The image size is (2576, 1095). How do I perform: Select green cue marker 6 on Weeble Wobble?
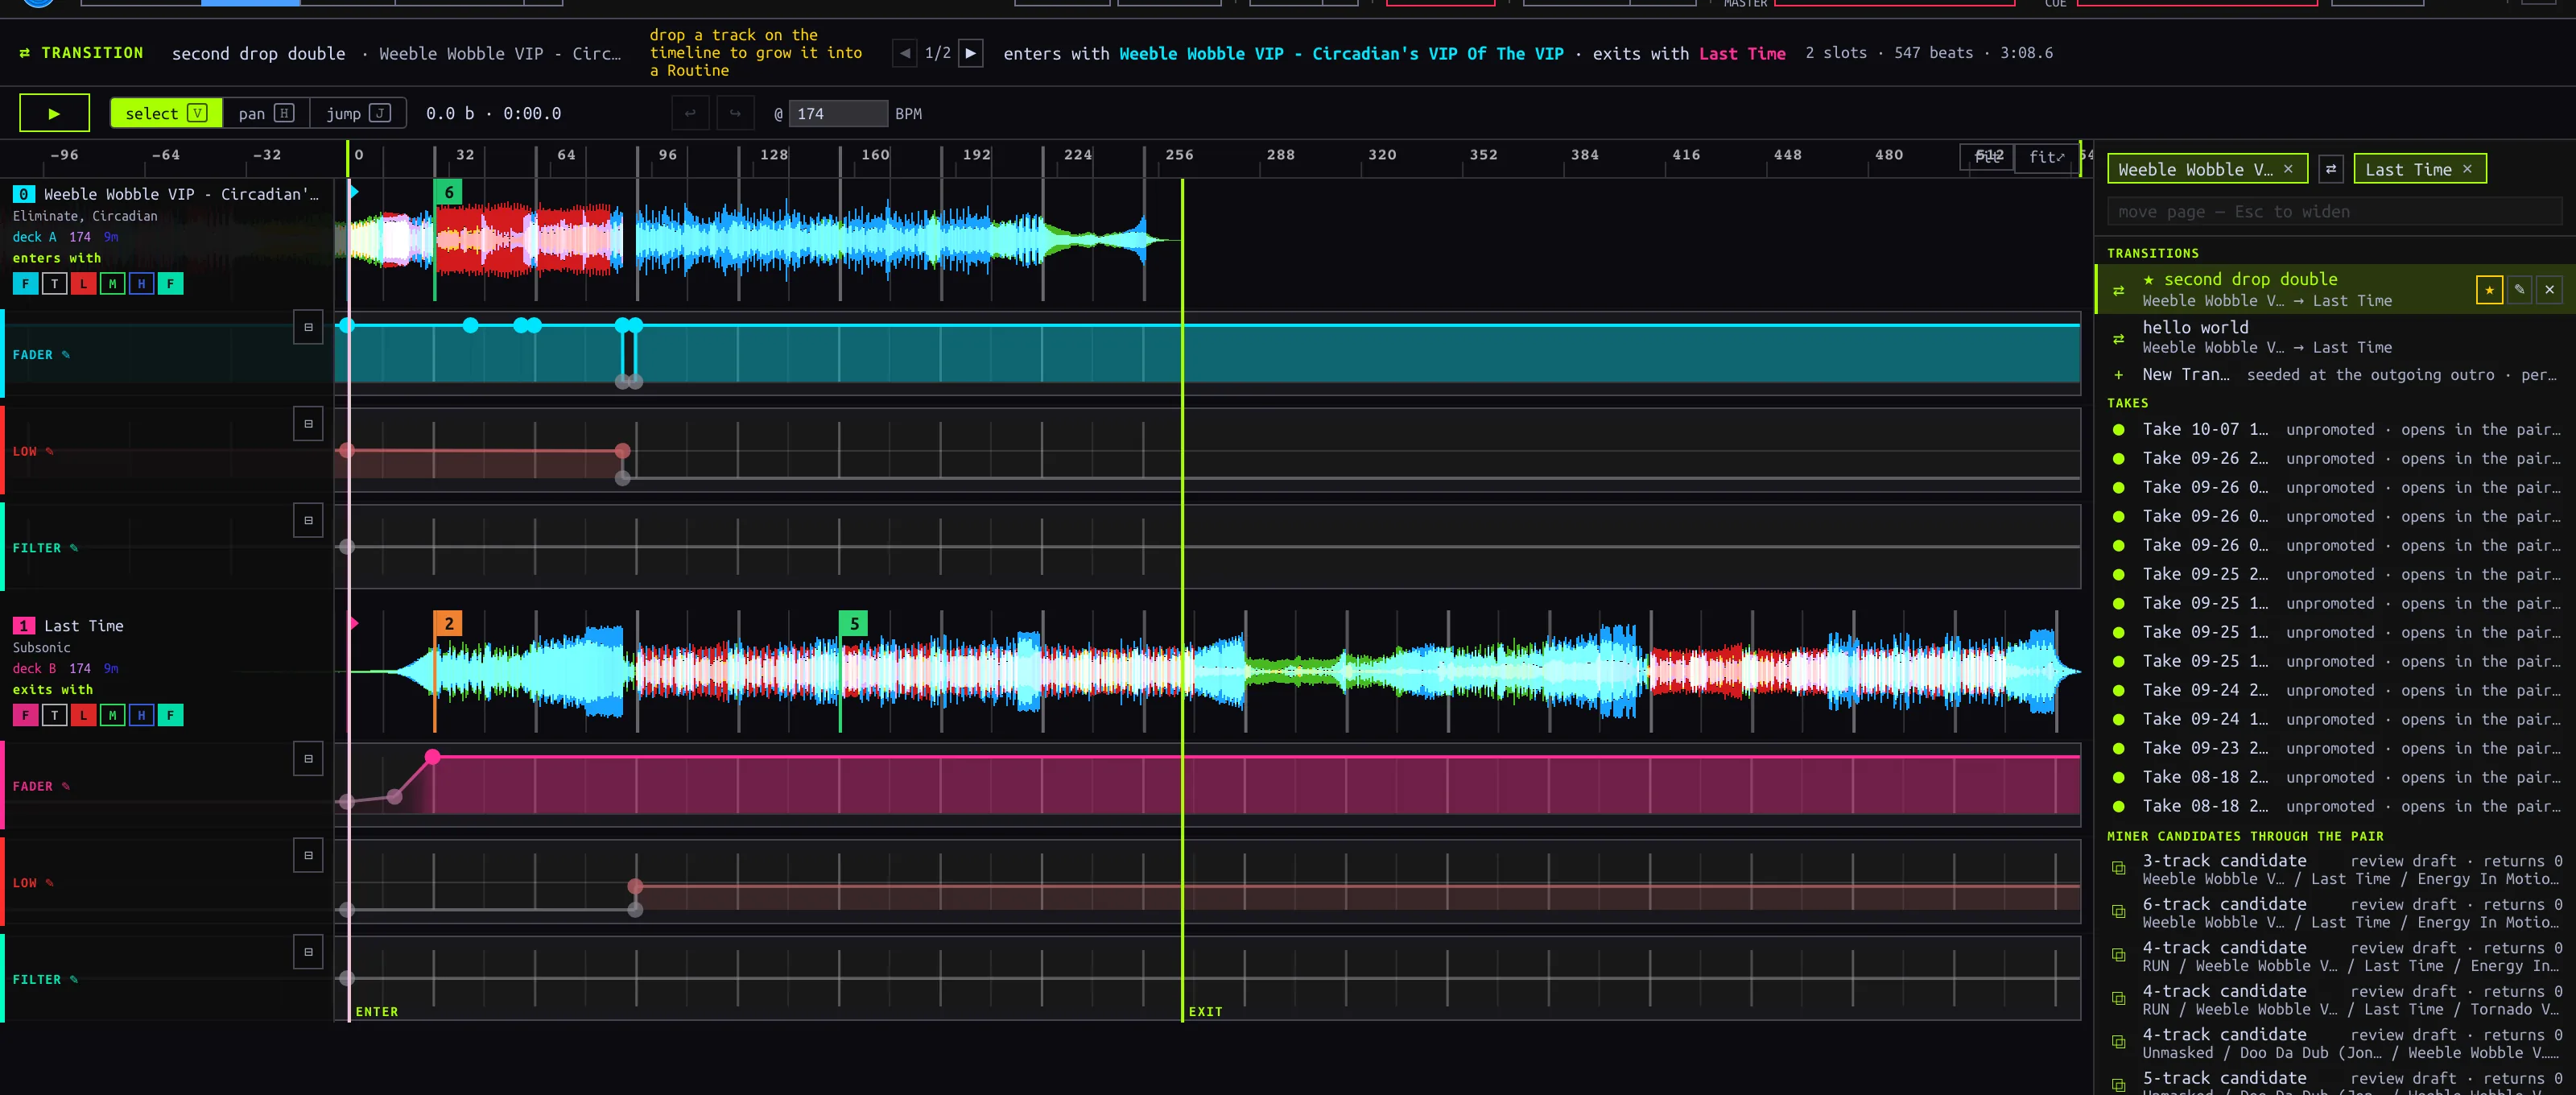[448, 192]
